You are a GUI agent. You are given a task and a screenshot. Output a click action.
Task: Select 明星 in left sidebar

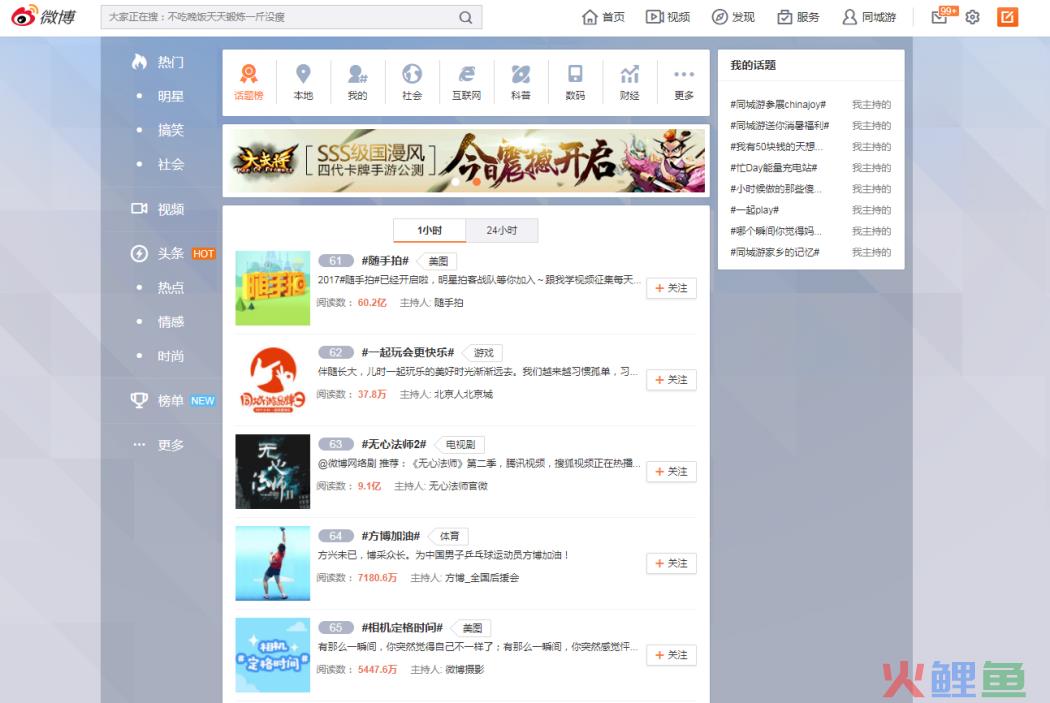170,96
